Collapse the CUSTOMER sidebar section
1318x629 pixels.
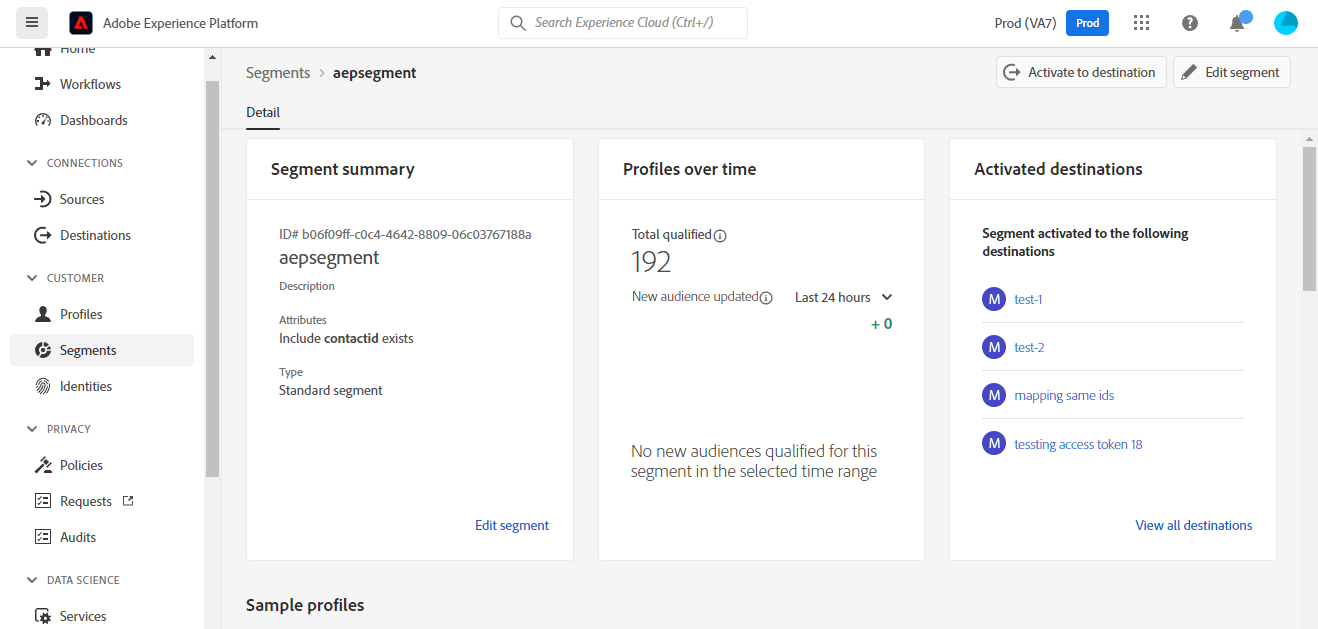coord(32,278)
